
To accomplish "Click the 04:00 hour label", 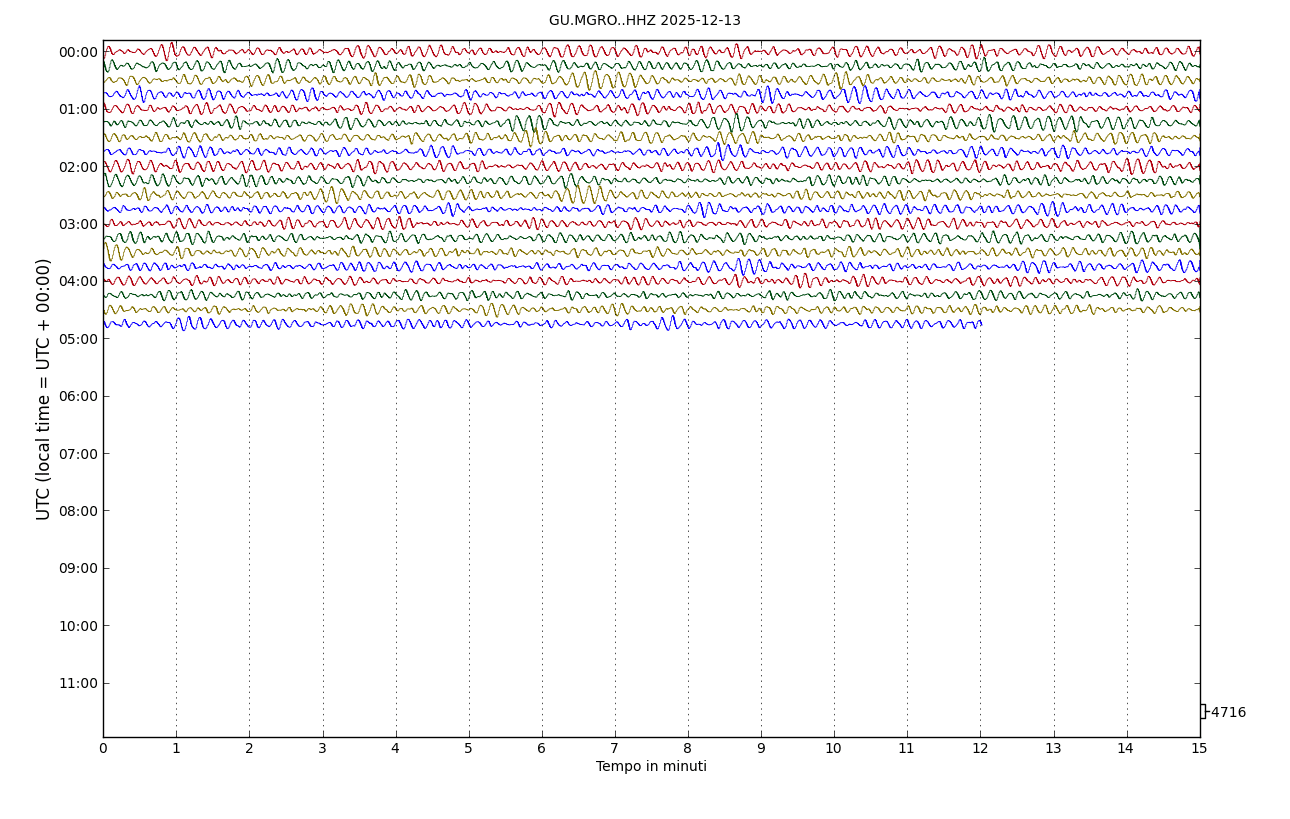I will (x=78, y=282).
